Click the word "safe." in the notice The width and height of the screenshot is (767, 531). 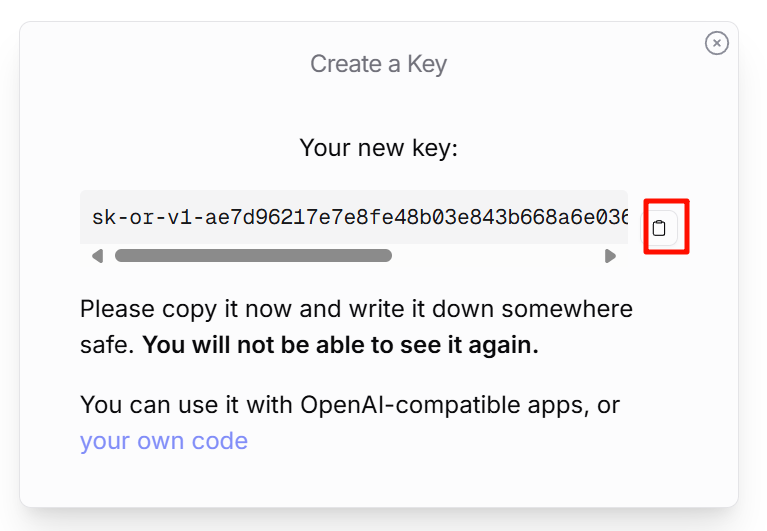[x=107, y=346]
